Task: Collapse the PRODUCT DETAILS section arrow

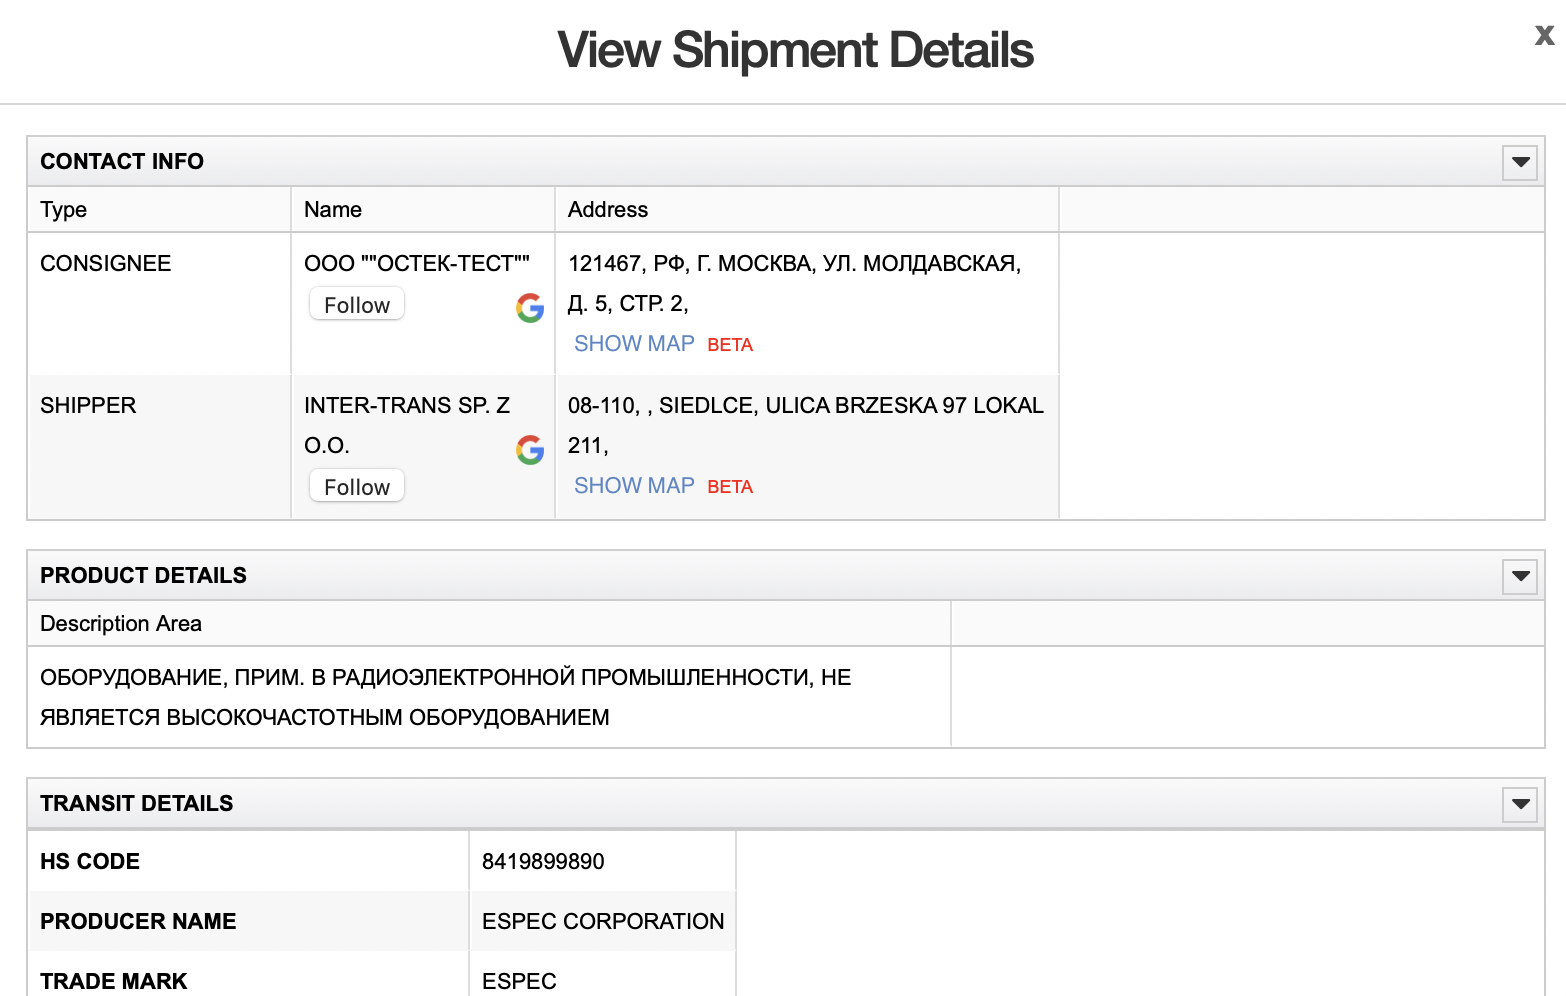Action: point(1520,576)
